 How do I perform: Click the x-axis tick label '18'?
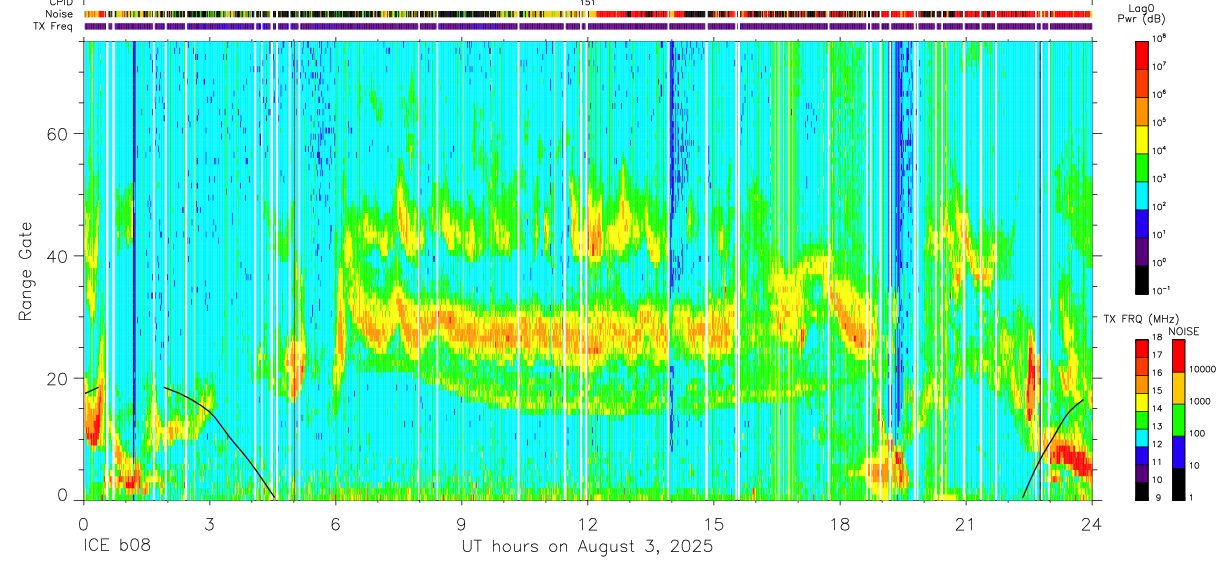(x=839, y=524)
